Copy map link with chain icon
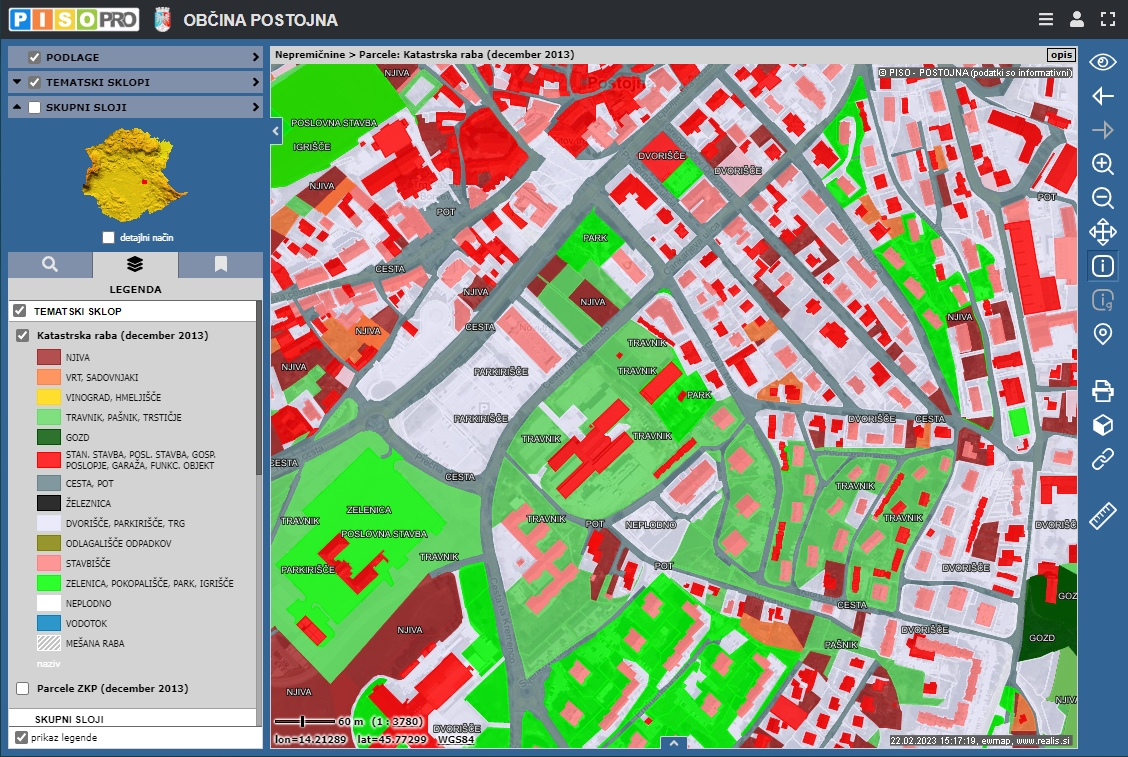 [1102, 459]
